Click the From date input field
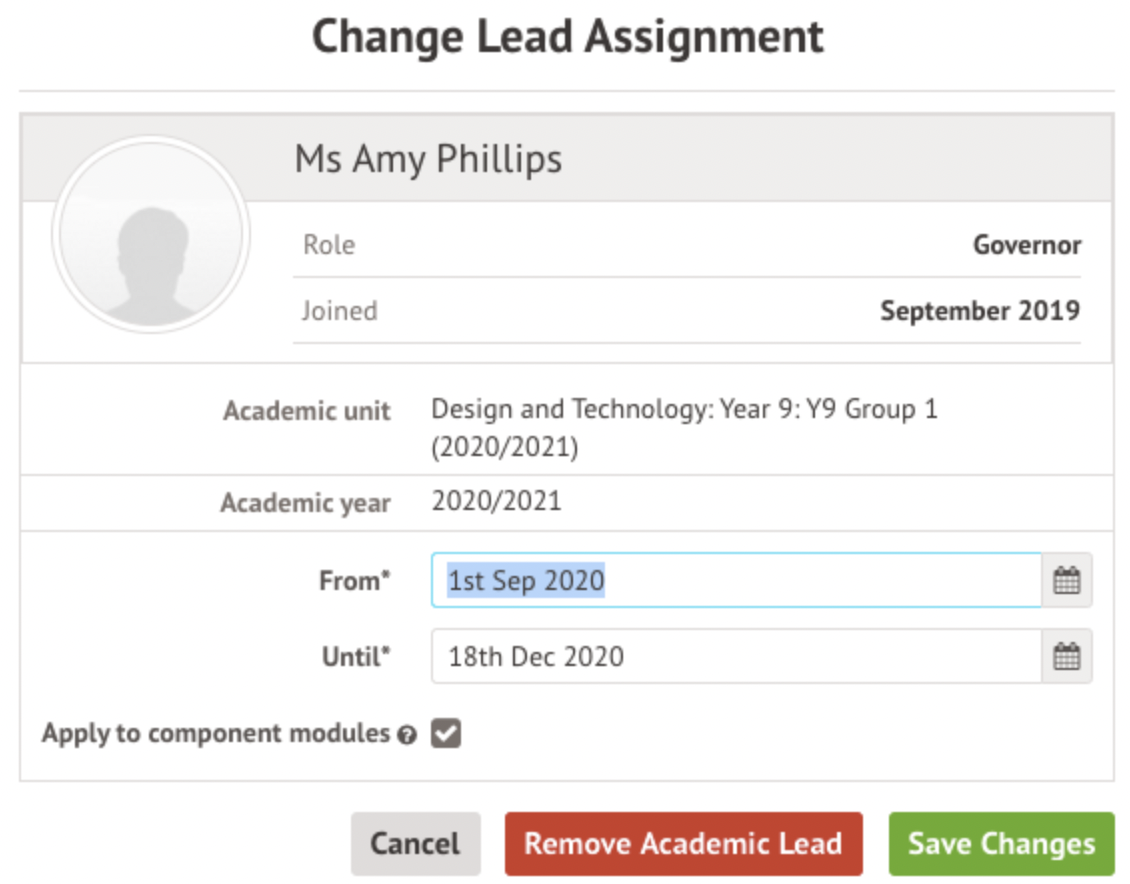1130x884 pixels. click(x=735, y=581)
